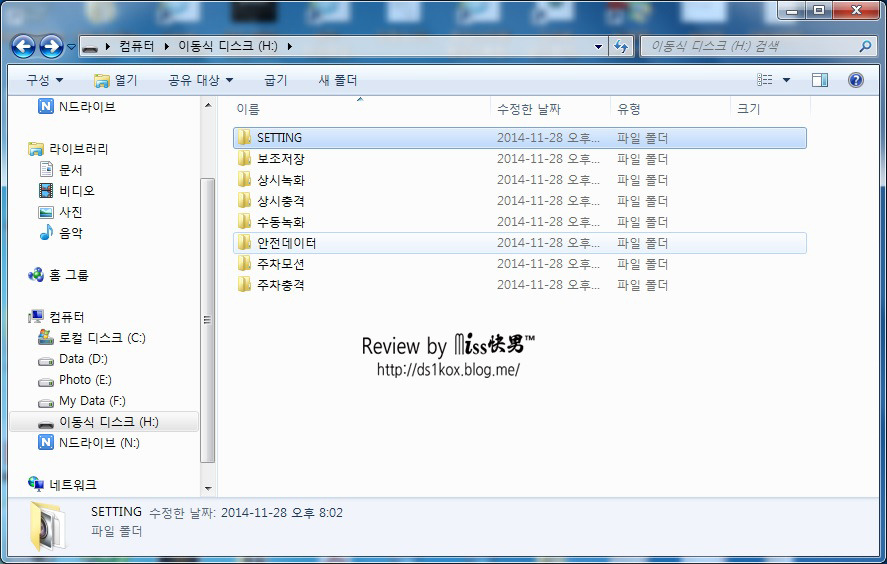Click the drive icon in the address bar
Image resolution: width=887 pixels, height=564 pixels.
(90, 48)
